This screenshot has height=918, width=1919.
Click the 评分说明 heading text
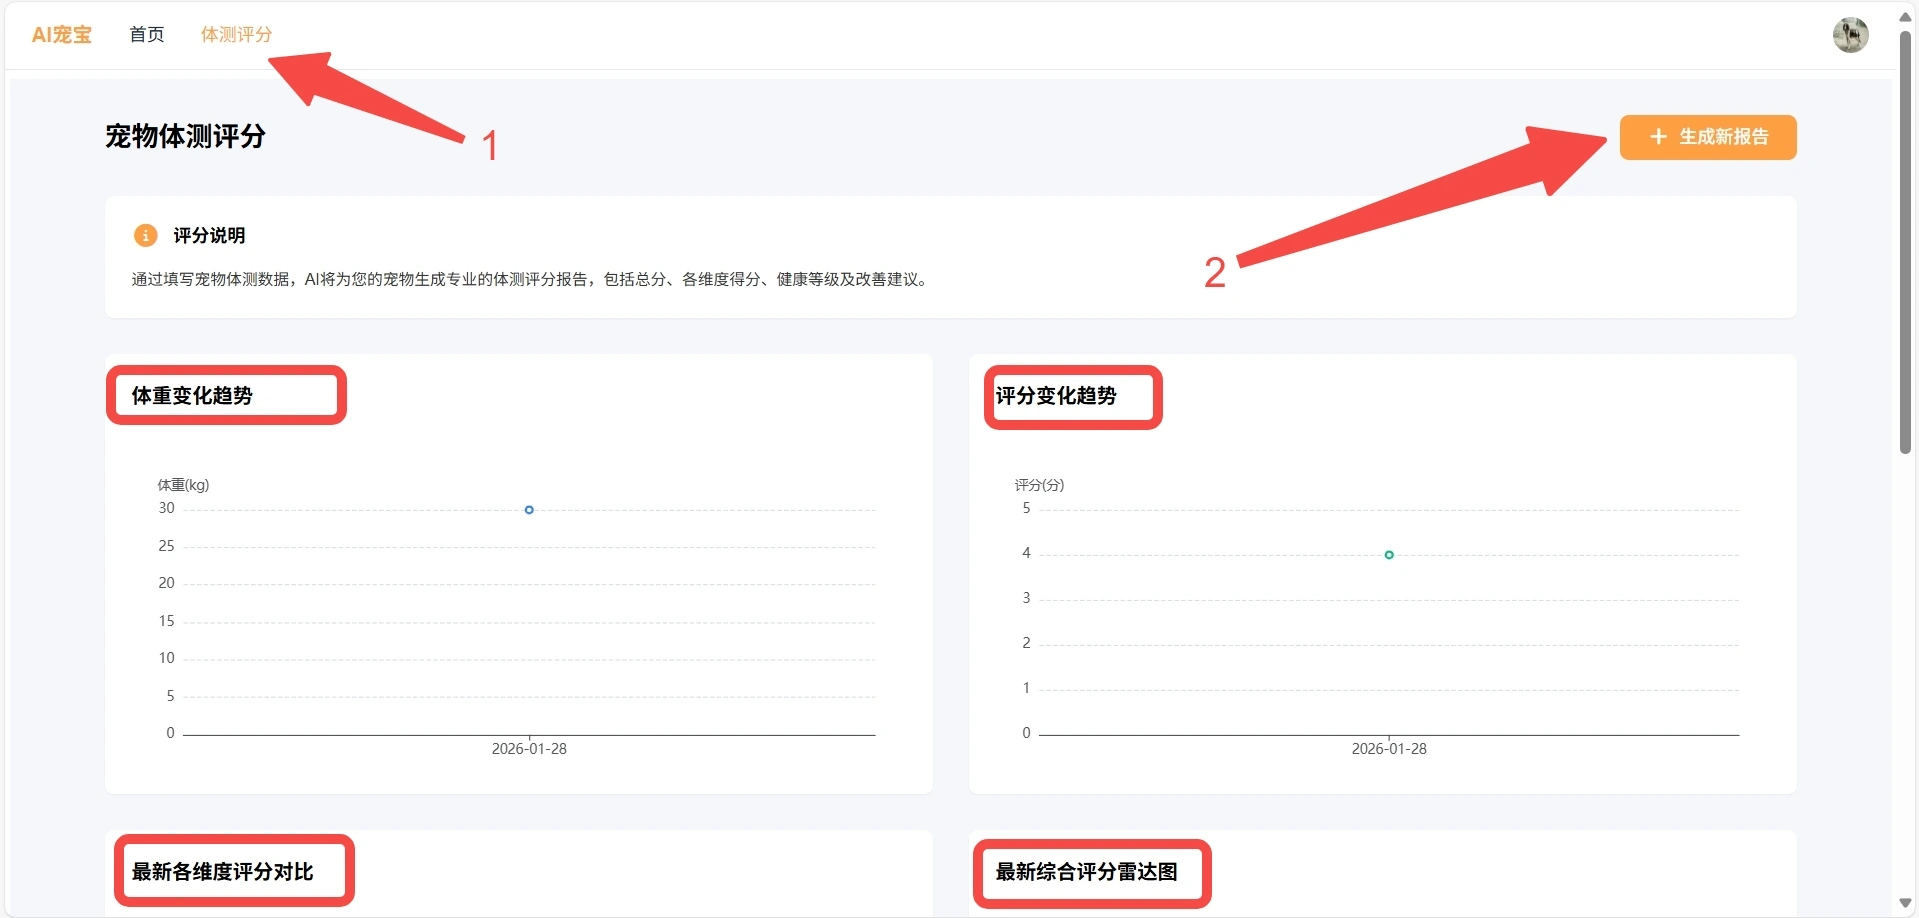coord(209,236)
